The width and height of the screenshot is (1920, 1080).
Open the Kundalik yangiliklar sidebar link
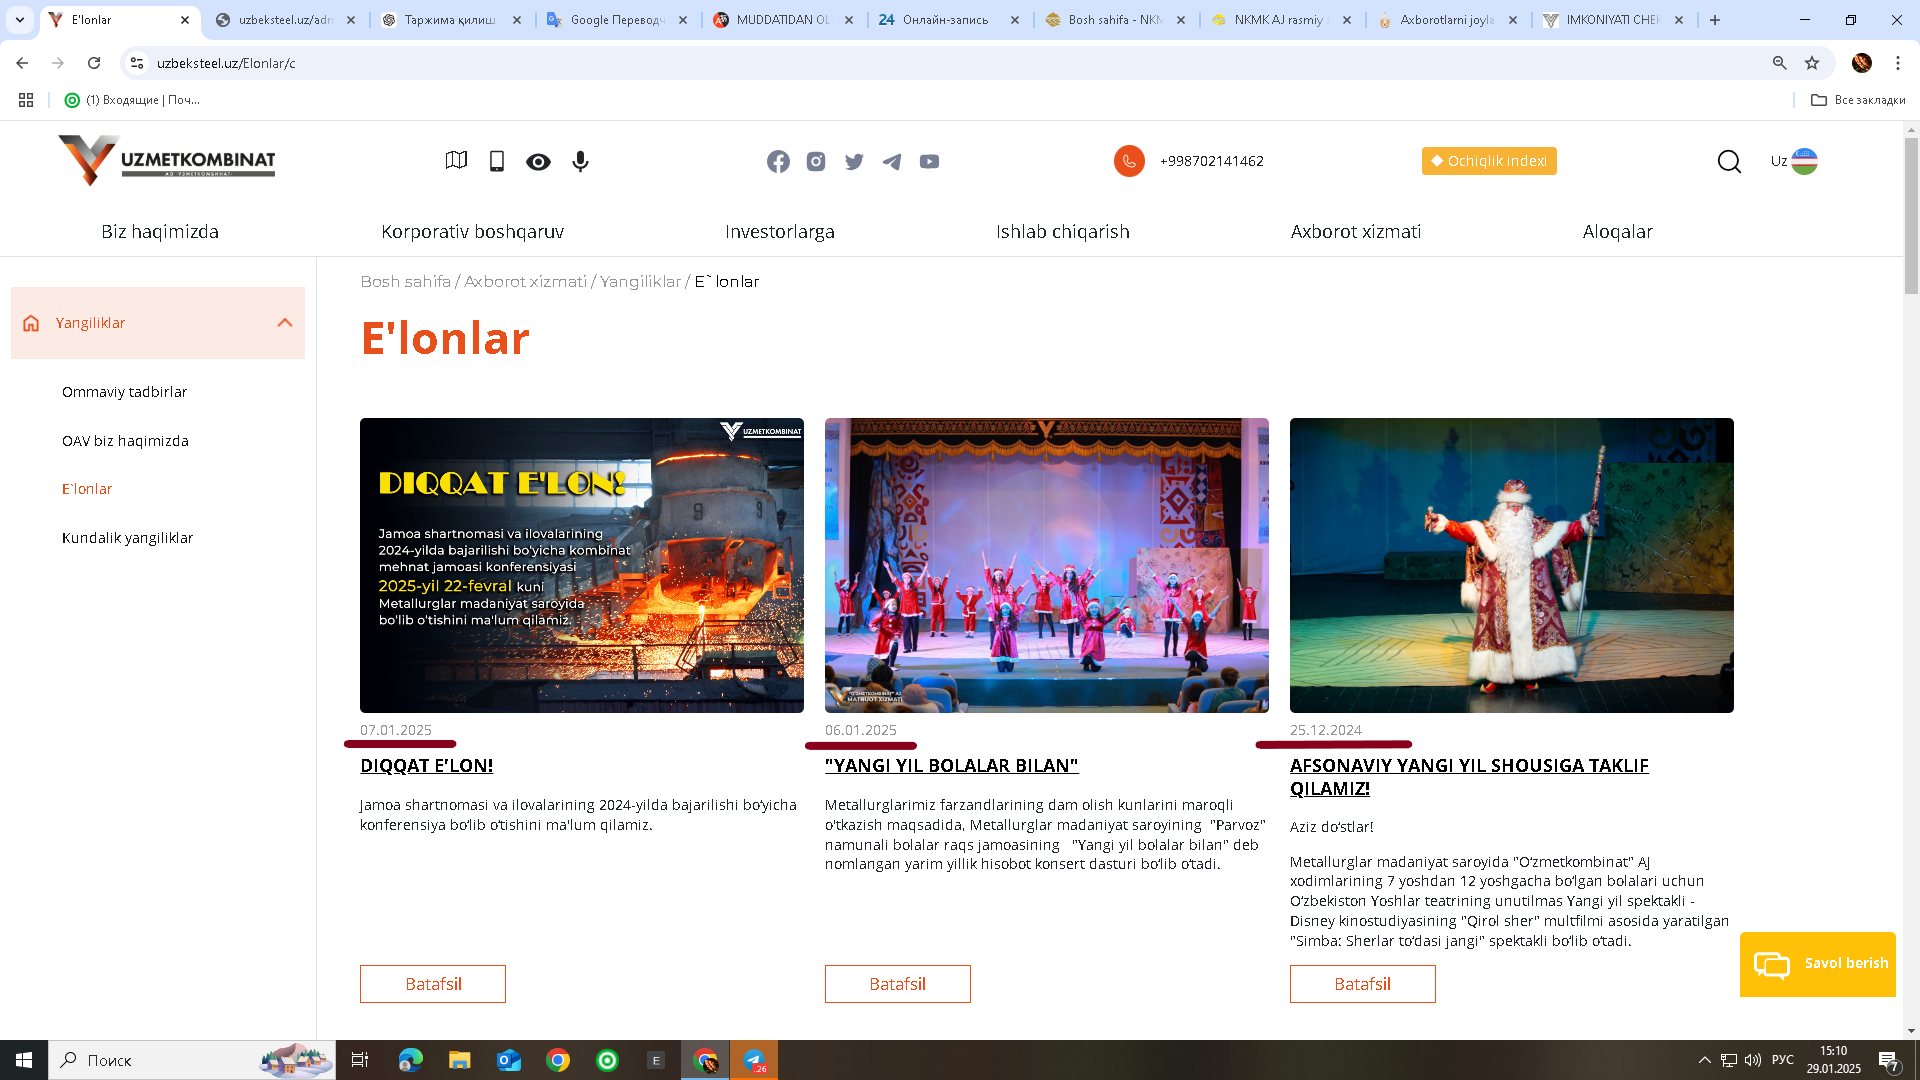pos(127,537)
